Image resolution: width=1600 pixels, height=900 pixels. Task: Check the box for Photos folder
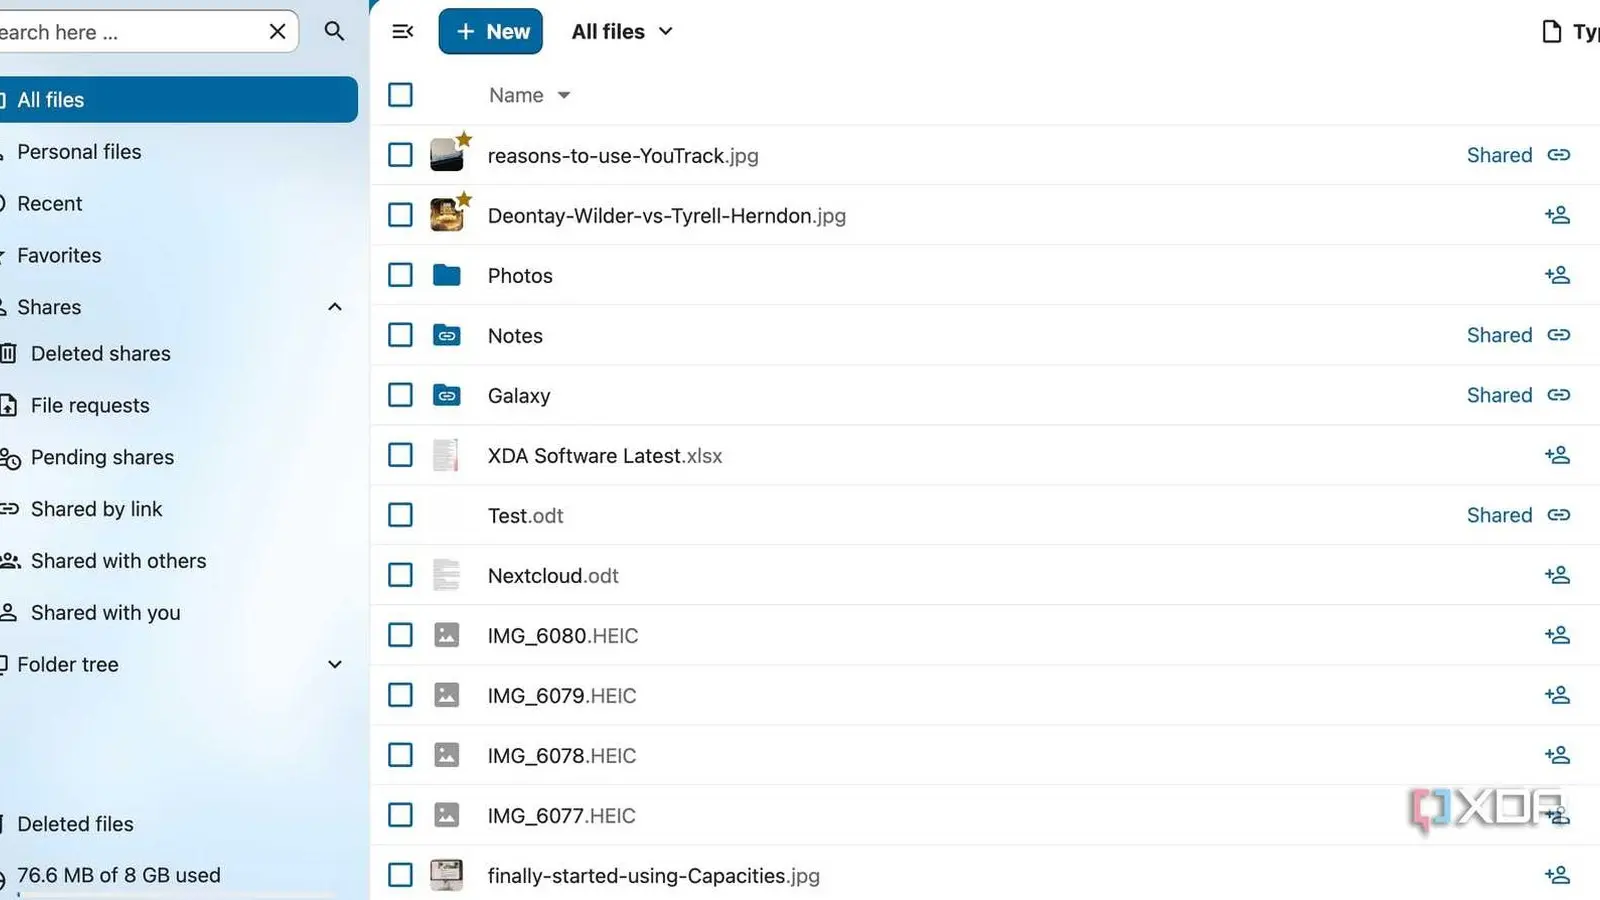[x=400, y=275]
